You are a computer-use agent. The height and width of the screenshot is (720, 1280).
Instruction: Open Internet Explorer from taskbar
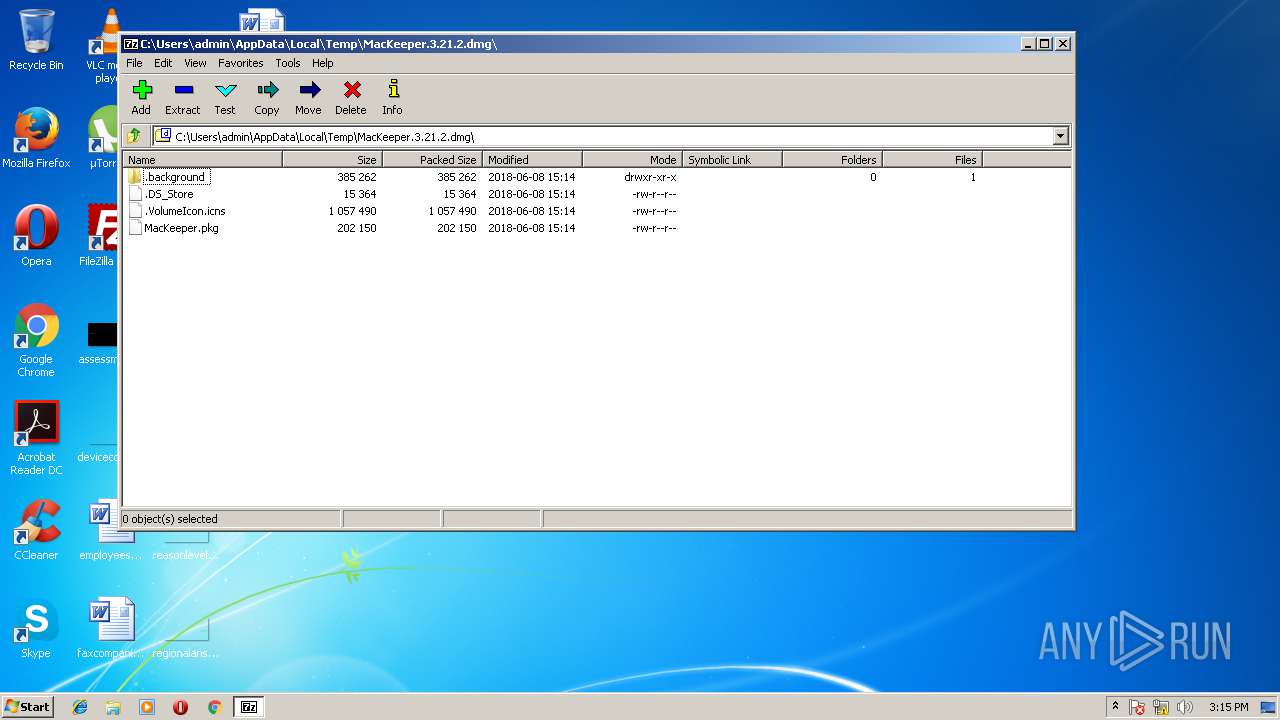[80, 707]
